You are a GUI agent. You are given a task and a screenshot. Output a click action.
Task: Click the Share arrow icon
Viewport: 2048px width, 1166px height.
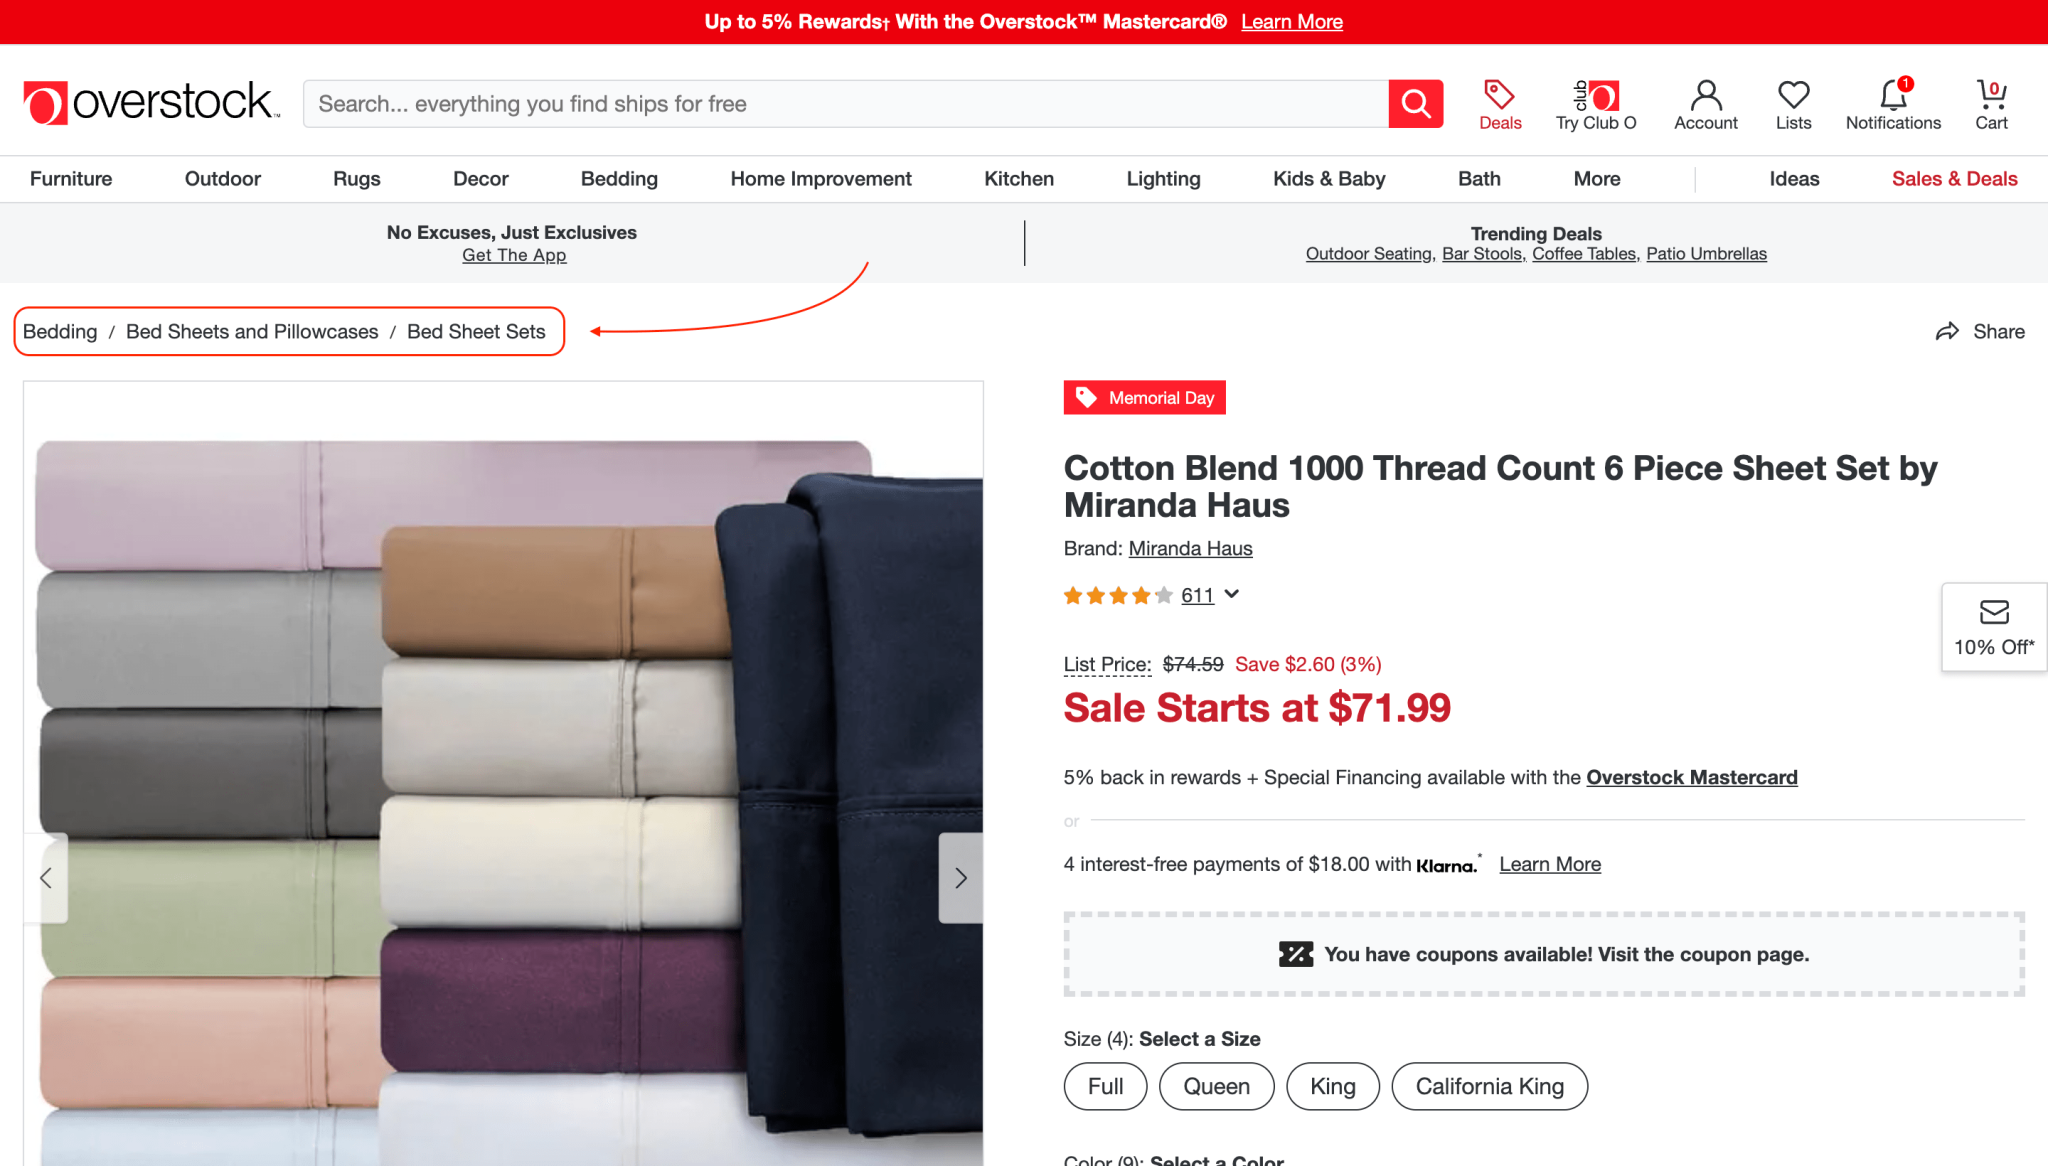click(1947, 332)
